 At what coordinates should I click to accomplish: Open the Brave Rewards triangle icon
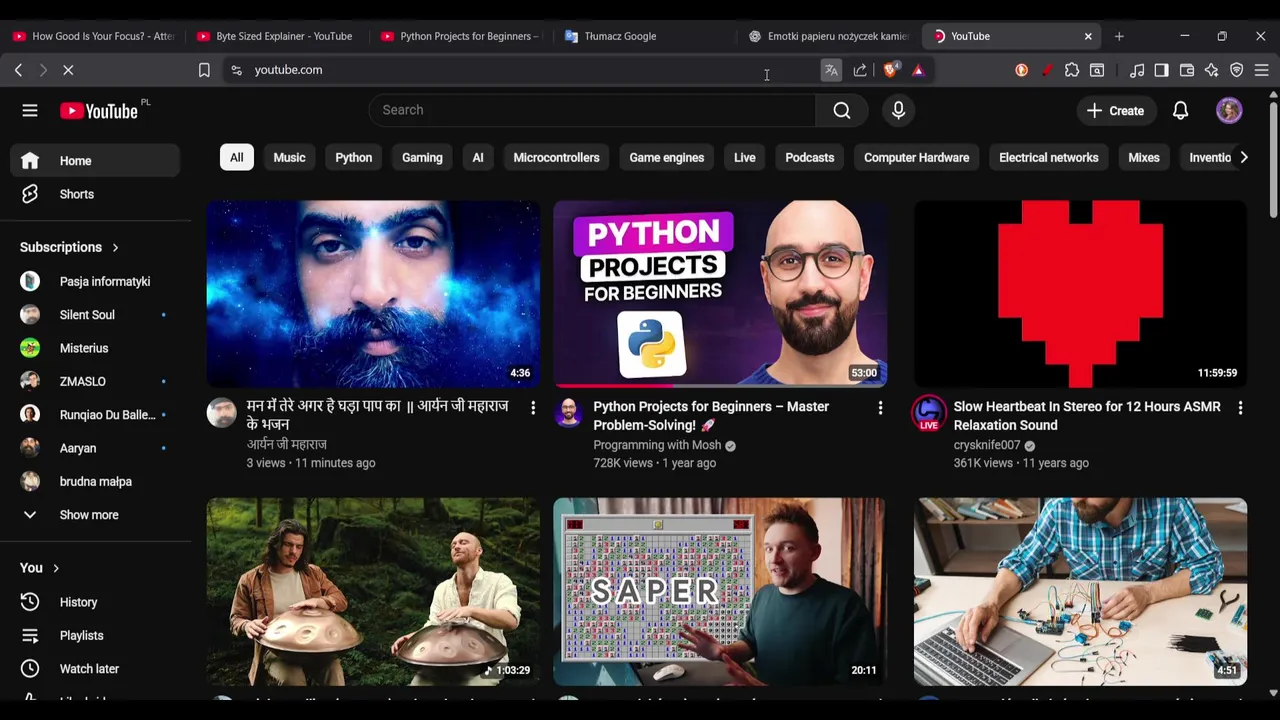click(x=918, y=70)
